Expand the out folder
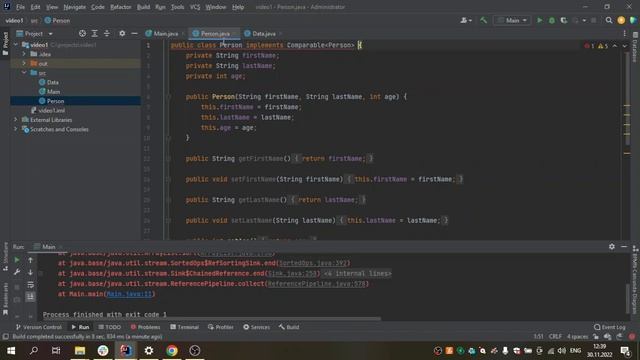Screen dimensions: 640x360 point(24,63)
